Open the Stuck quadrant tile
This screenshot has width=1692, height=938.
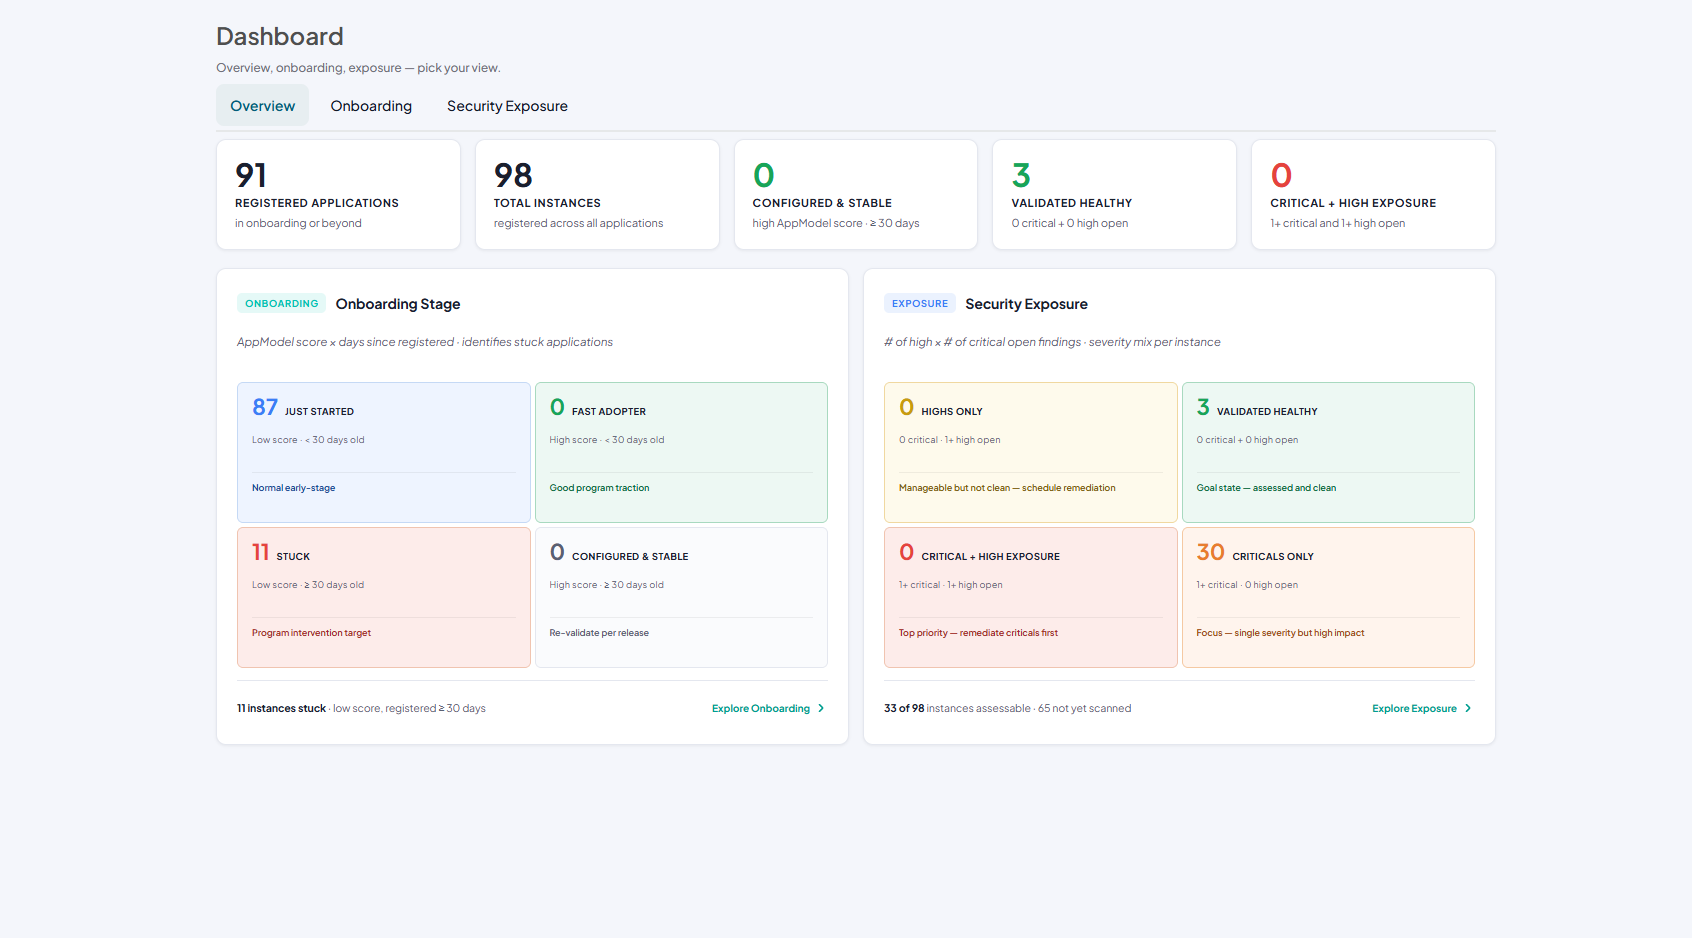click(x=384, y=597)
